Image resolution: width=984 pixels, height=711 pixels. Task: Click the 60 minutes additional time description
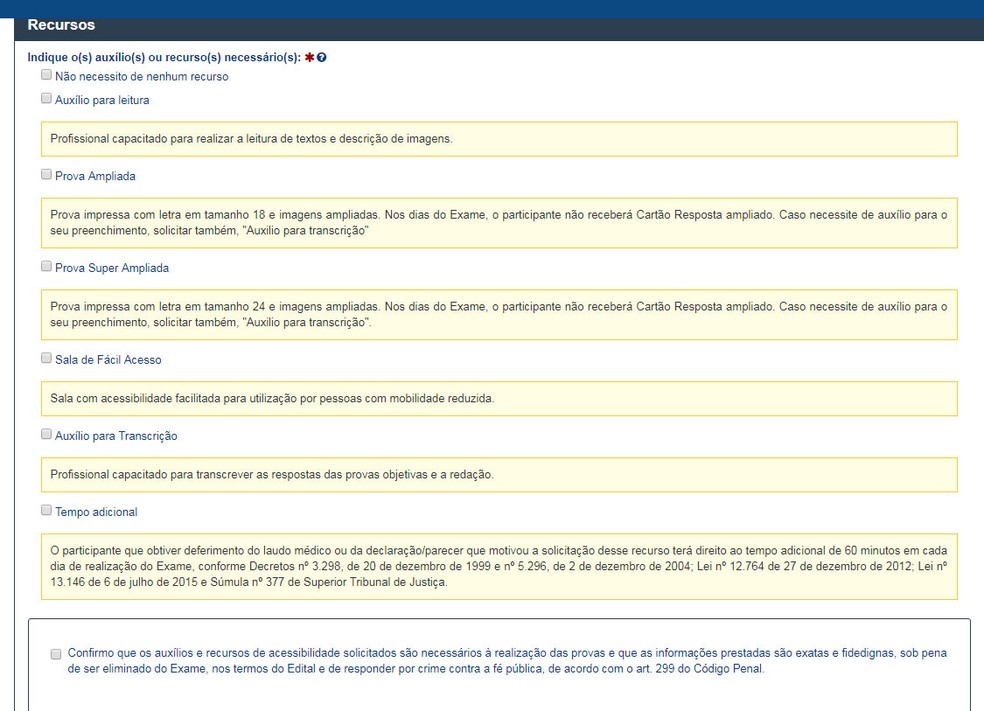[x=498, y=566]
